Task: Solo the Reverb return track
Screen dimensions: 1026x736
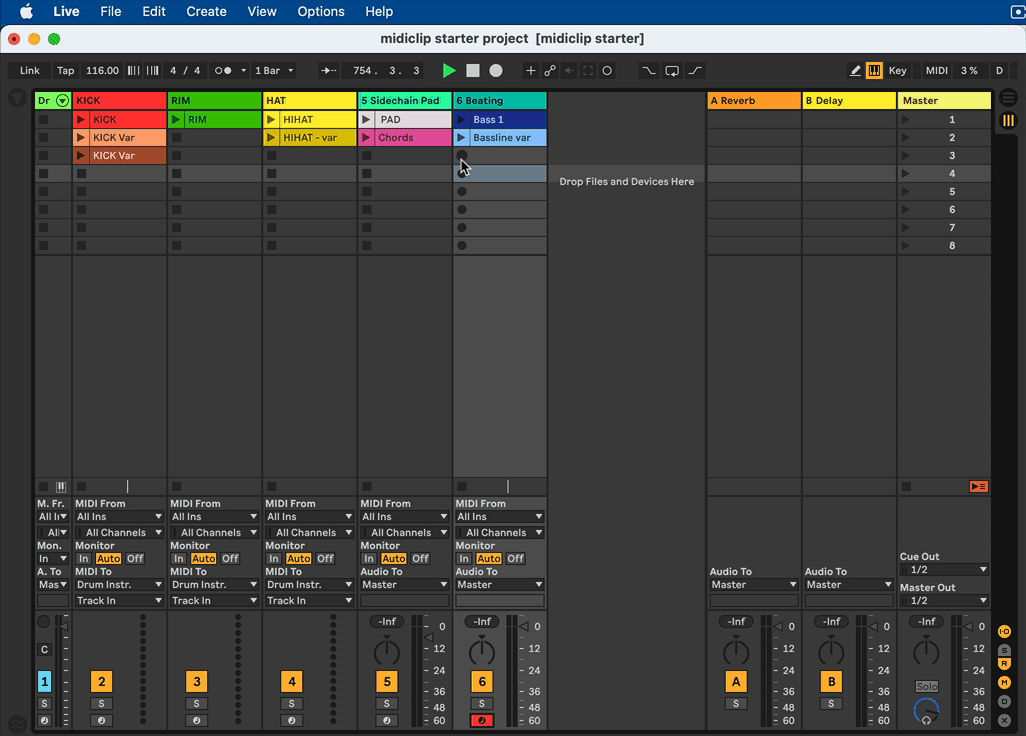Action: tap(736, 704)
